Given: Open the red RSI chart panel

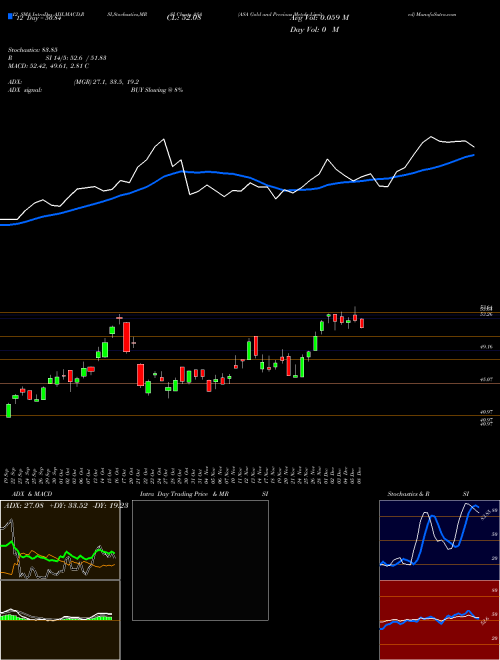Looking at the screenshot, I should click(439, 620).
